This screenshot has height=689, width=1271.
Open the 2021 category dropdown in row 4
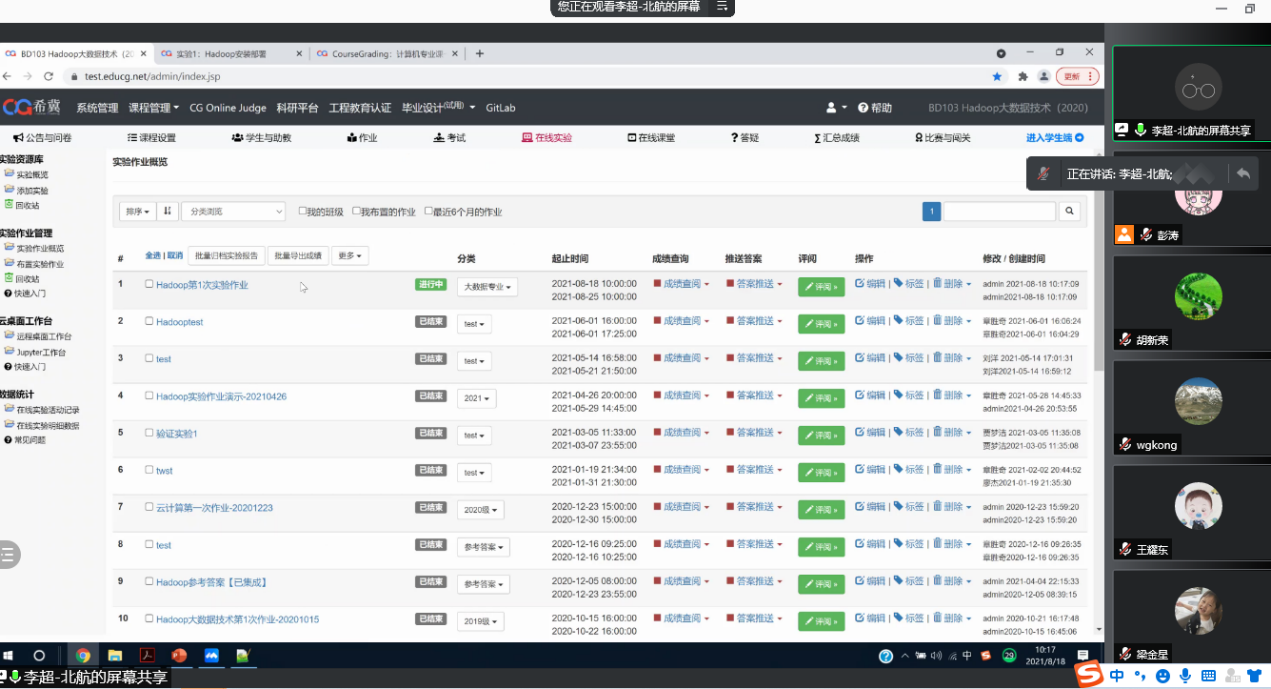pyautogui.click(x=477, y=398)
